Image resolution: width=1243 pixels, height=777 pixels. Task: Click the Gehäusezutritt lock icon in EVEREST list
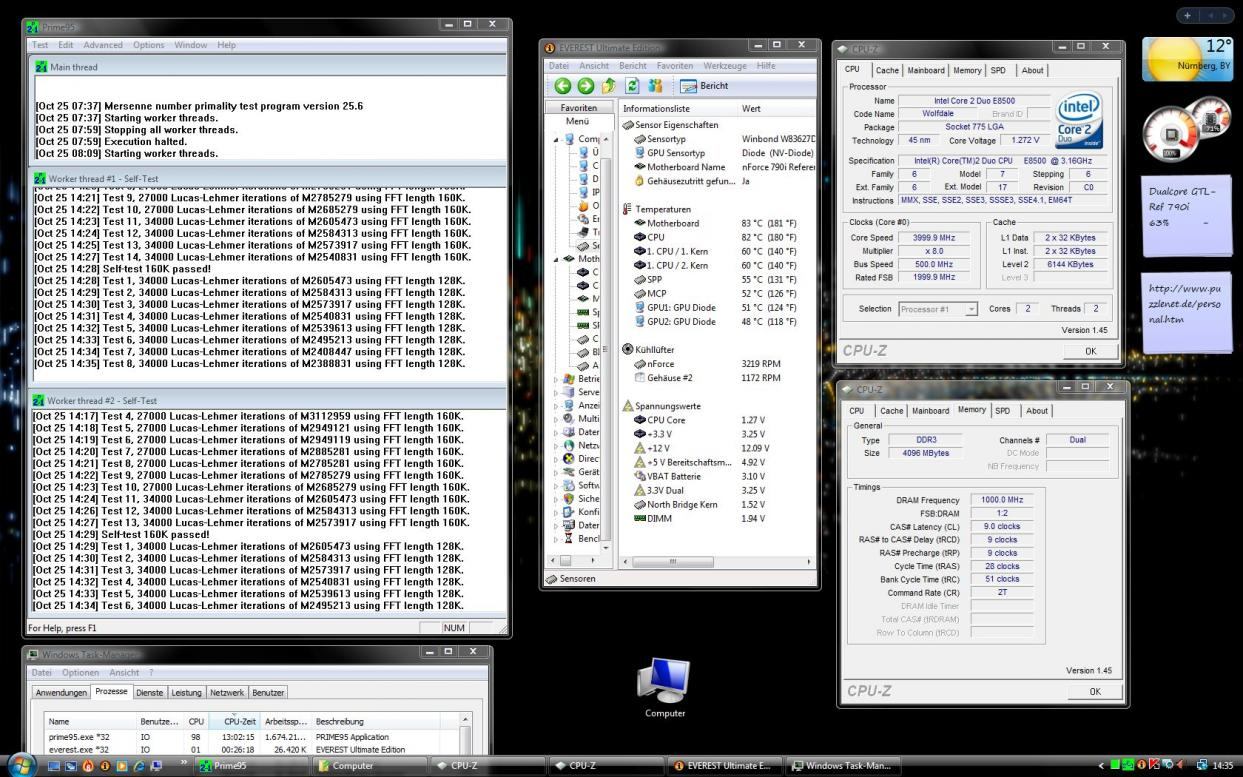tap(639, 181)
